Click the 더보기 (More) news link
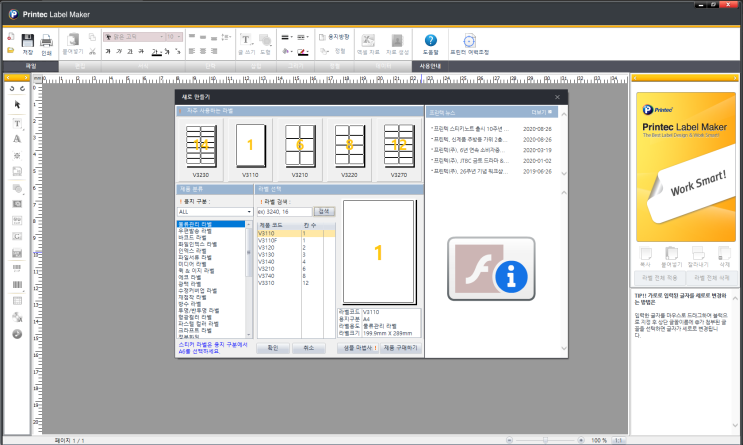The height and width of the screenshot is (445, 743). click(x=541, y=112)
